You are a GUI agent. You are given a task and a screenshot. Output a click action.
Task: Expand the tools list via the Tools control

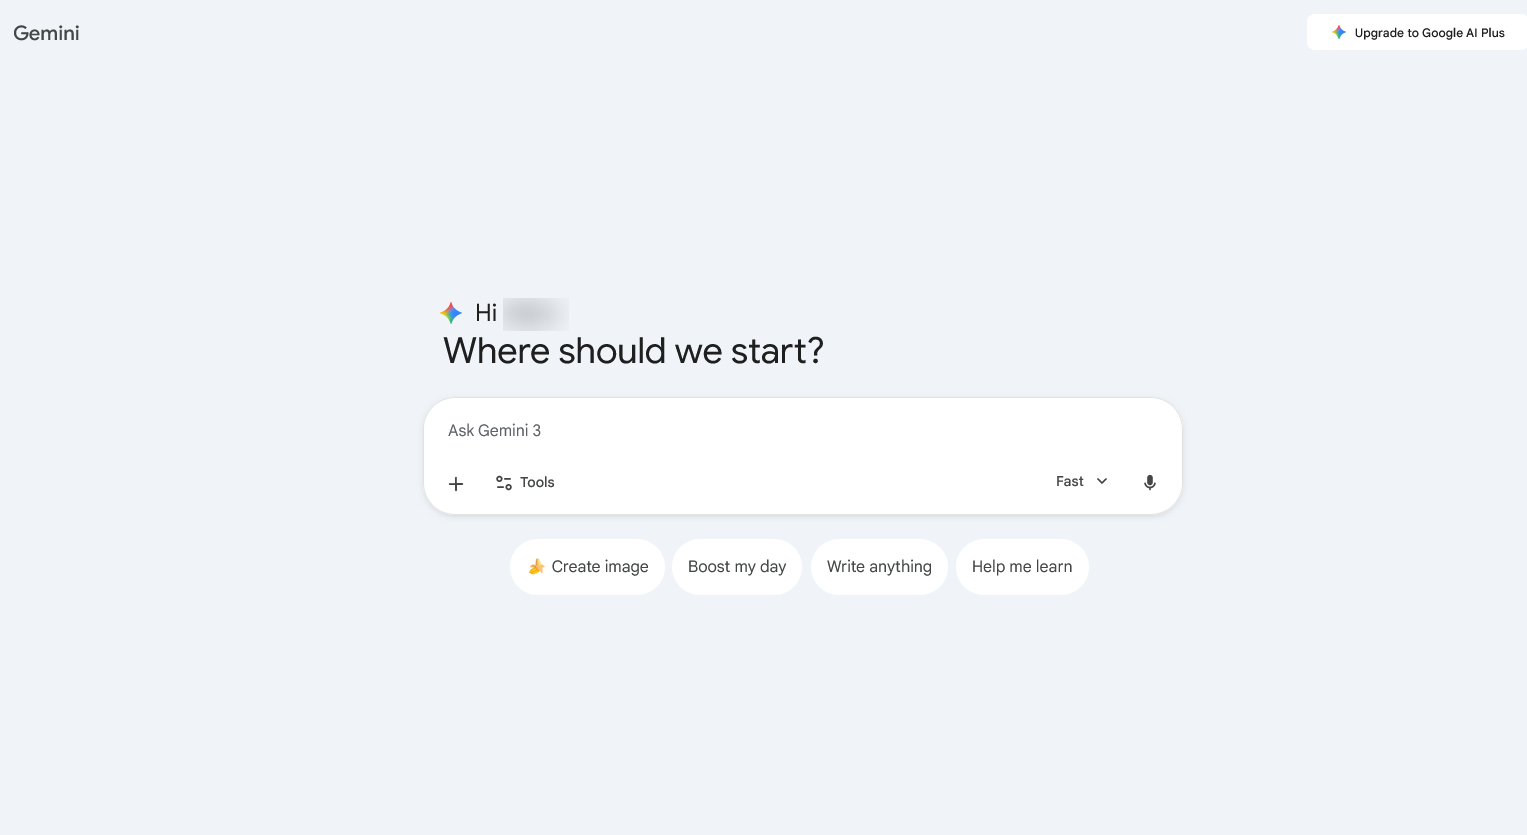point(524,482)
